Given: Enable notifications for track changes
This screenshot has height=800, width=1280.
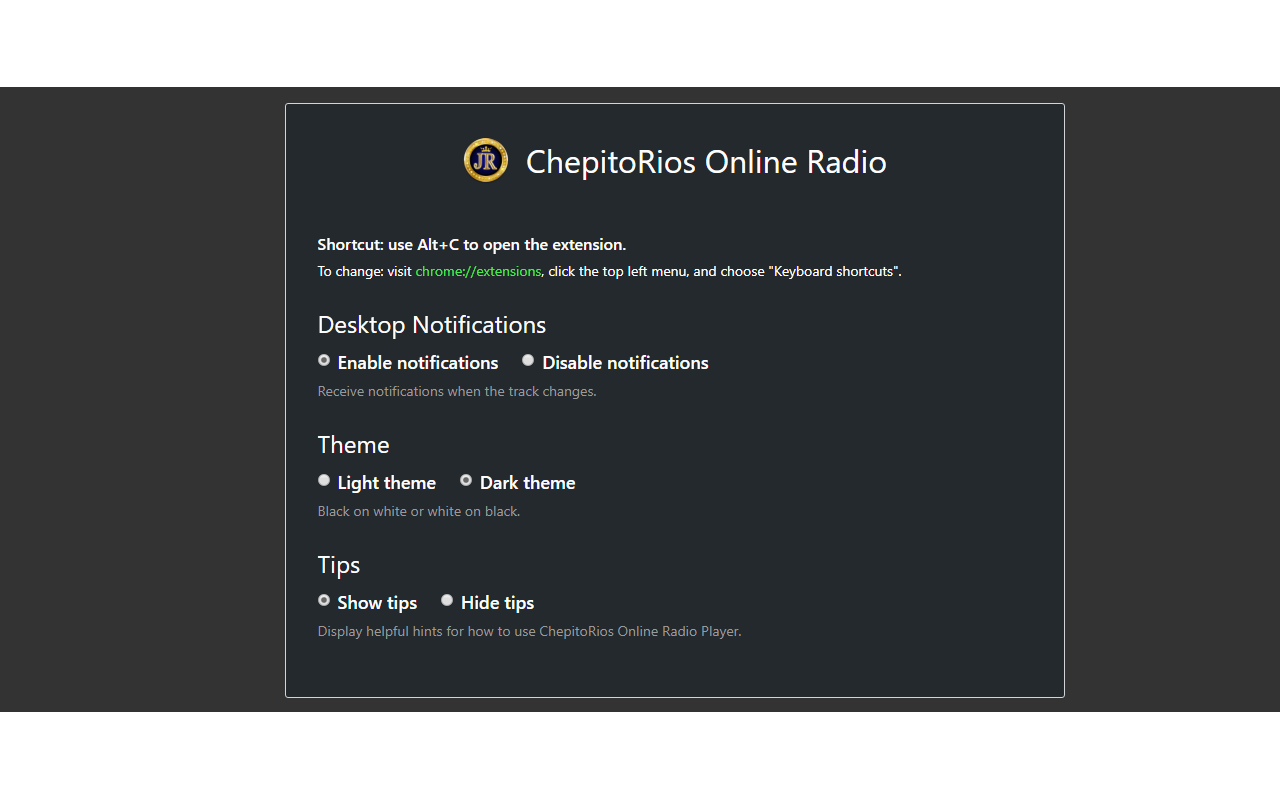Looking at the screenshot, I should coord(324,360).
